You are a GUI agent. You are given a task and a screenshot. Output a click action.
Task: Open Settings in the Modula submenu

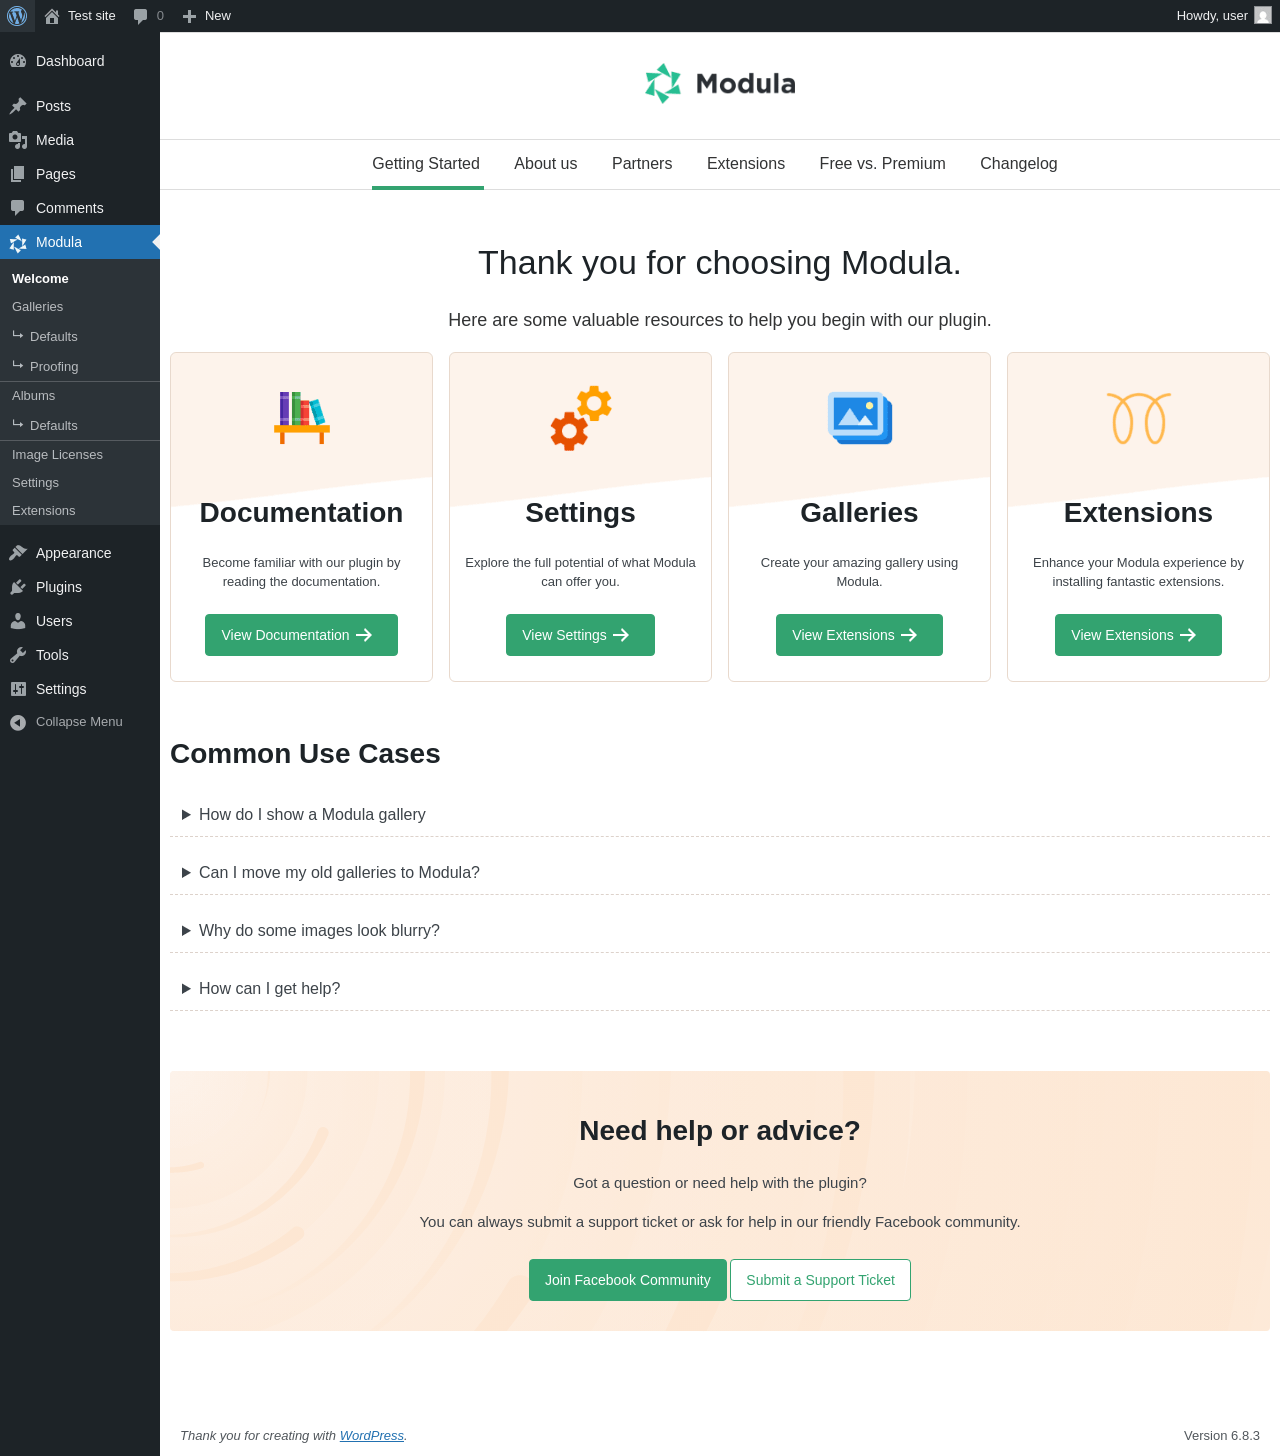80,483
